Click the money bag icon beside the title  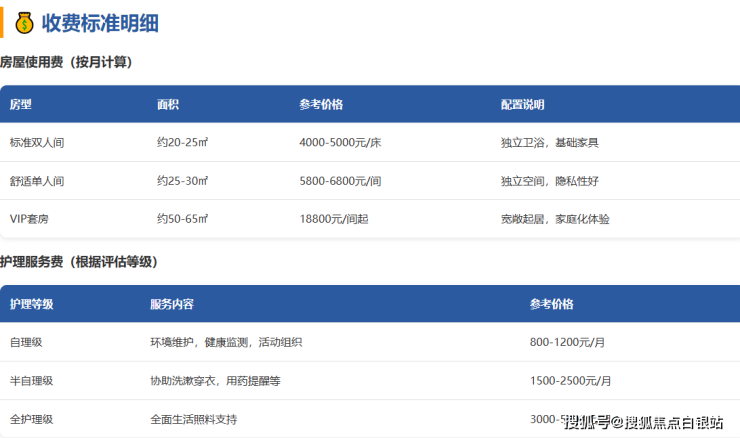(24, 22)
